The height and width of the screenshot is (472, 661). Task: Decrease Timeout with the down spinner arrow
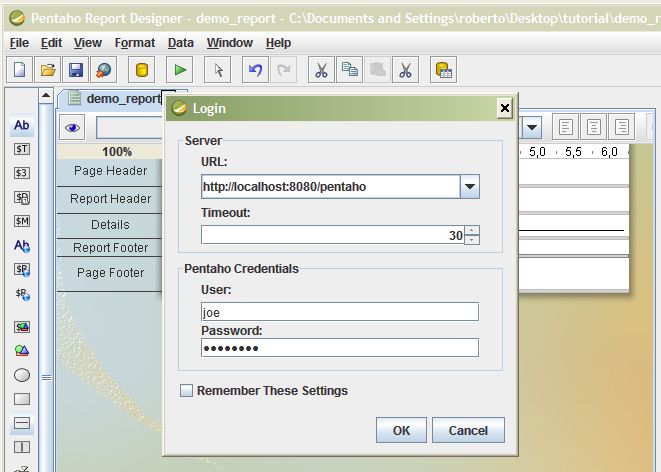(x=472, y=240)
